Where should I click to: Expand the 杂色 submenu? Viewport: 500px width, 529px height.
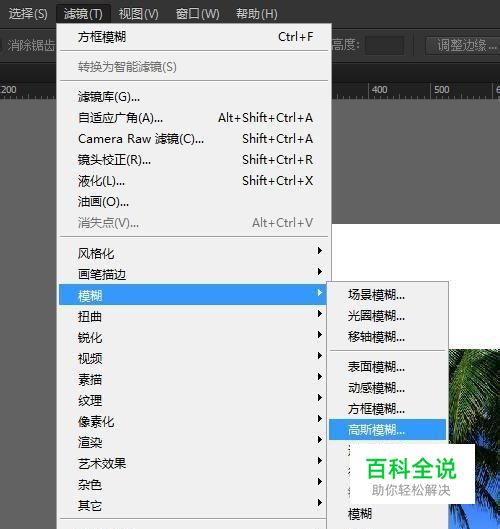193,484
